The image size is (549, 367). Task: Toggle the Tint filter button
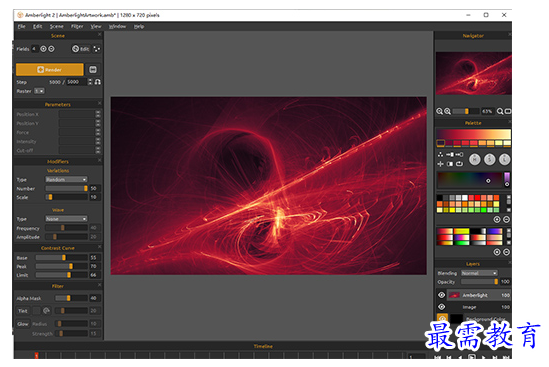23,311
